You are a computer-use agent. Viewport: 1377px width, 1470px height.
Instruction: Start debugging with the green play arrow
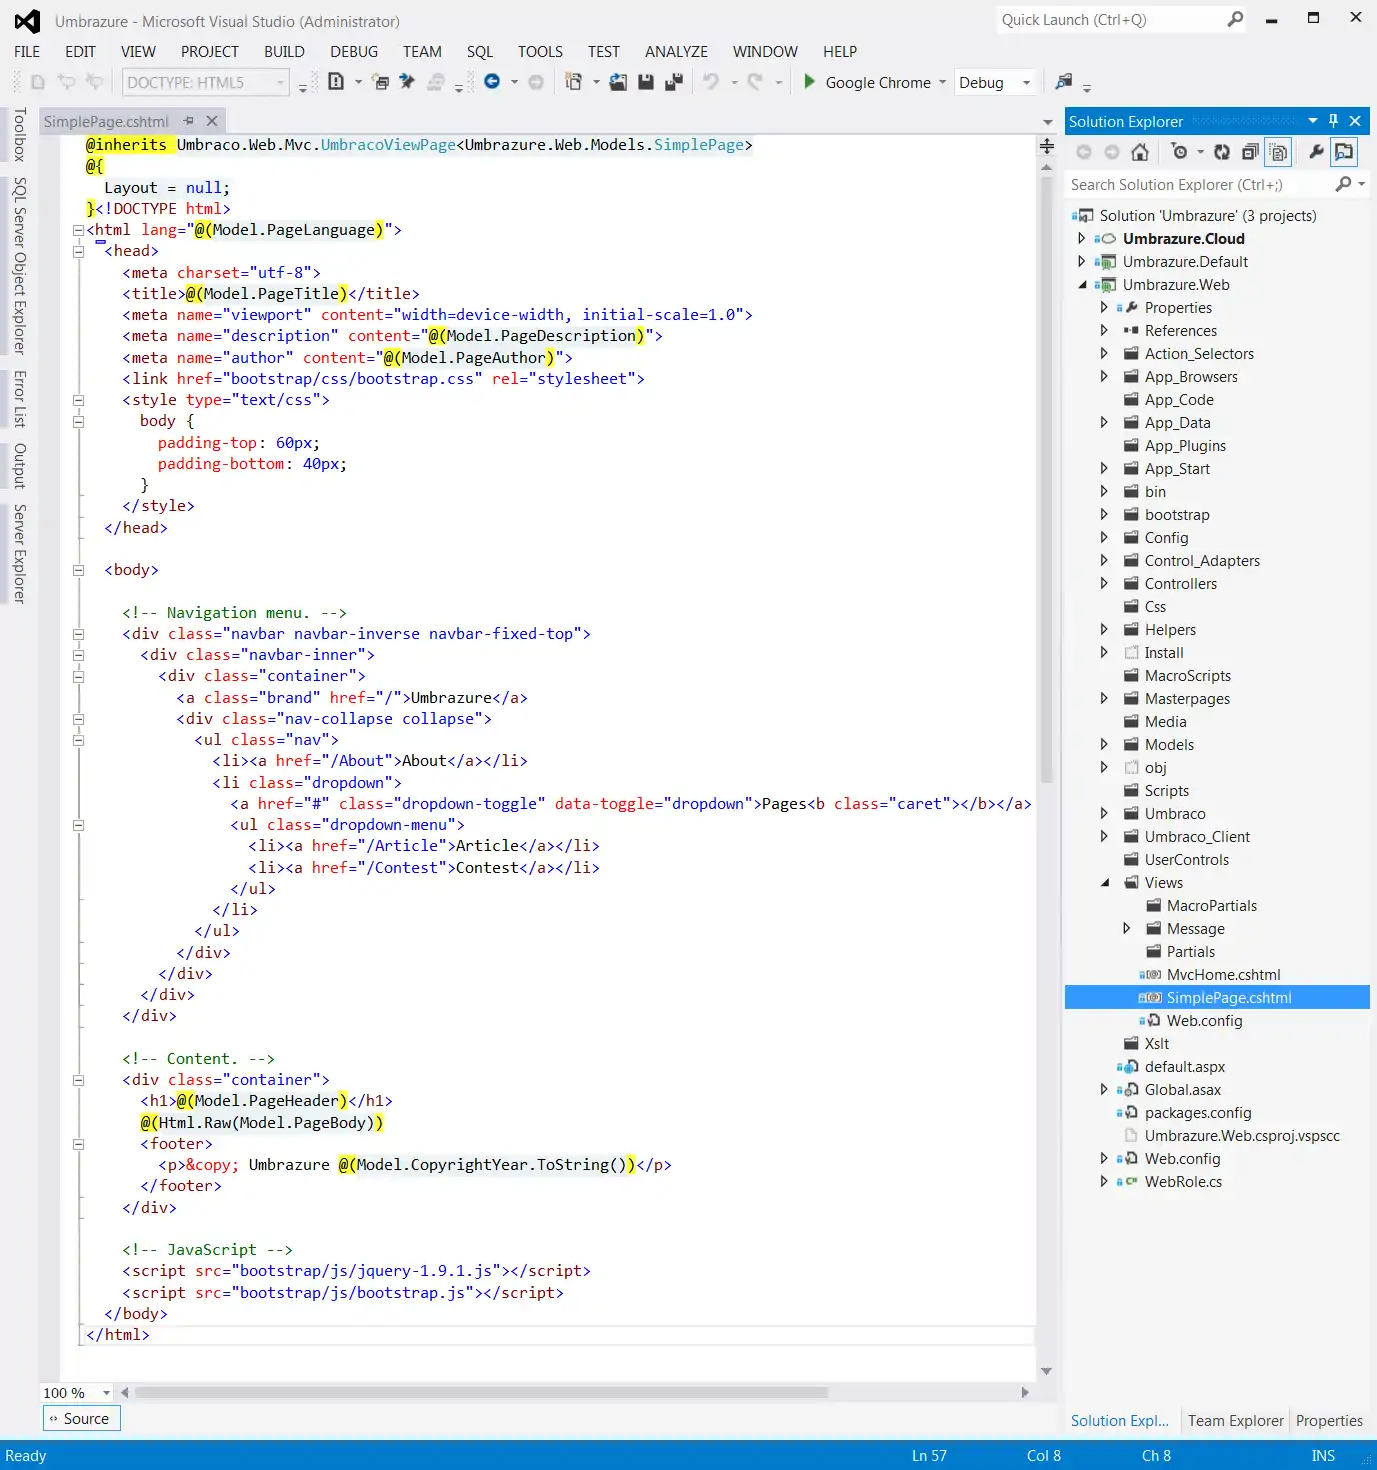pyautogui.click(x=810, y=82)
